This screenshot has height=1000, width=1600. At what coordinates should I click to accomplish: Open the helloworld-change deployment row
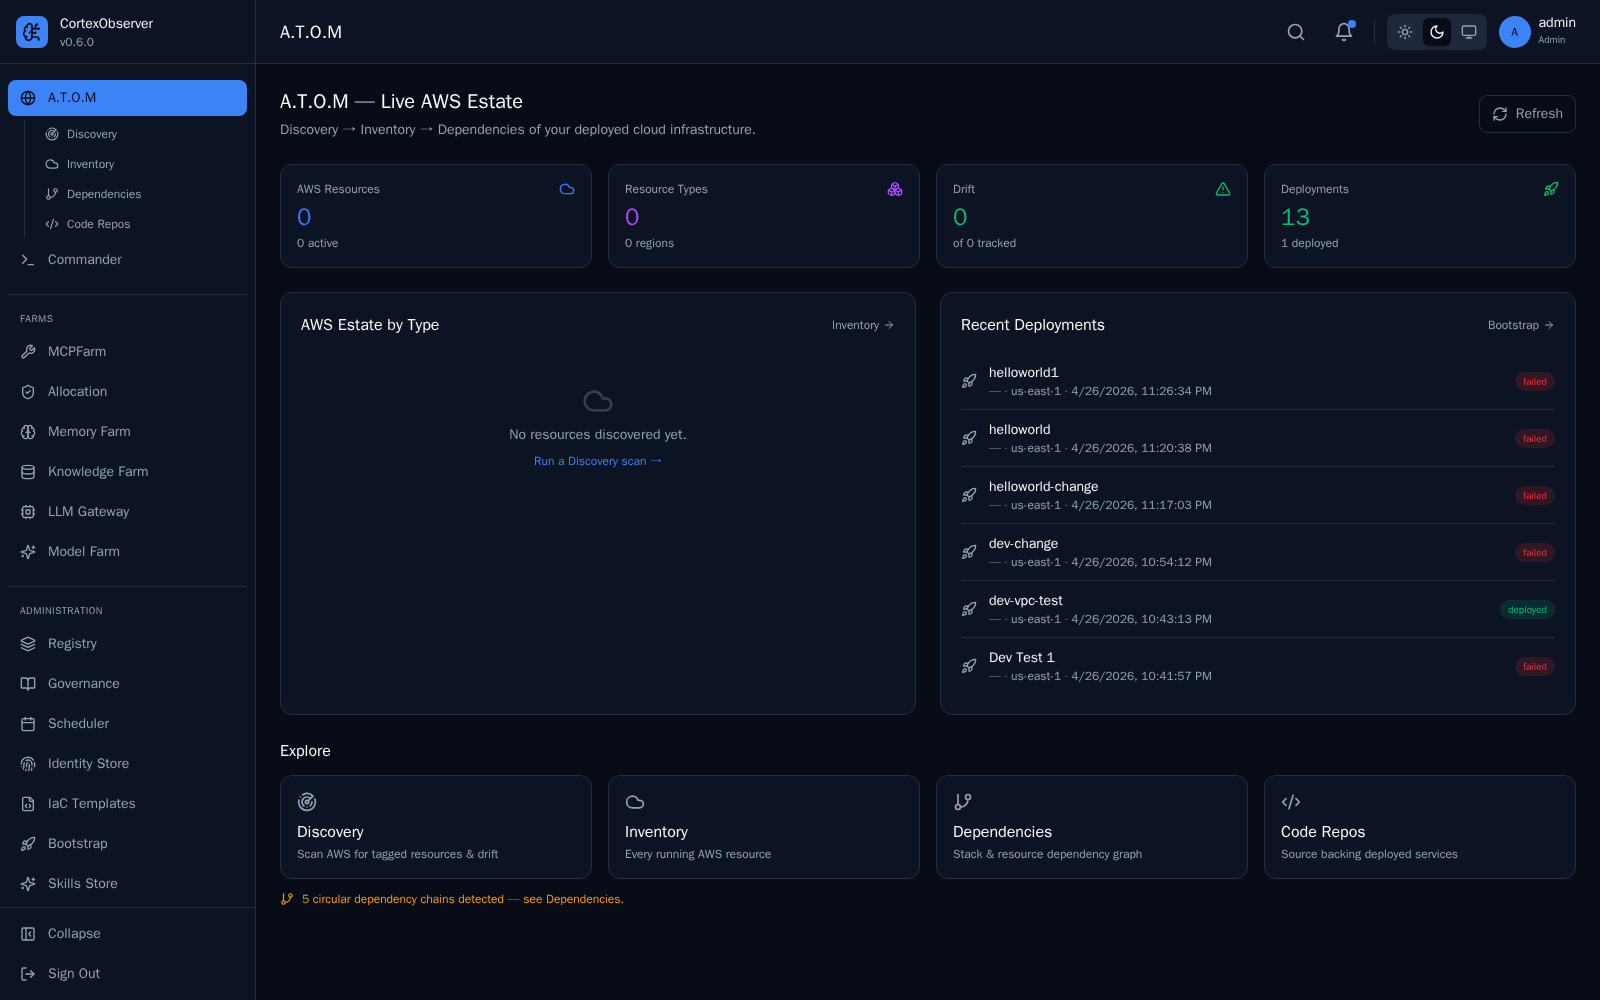coord(1258,495)
